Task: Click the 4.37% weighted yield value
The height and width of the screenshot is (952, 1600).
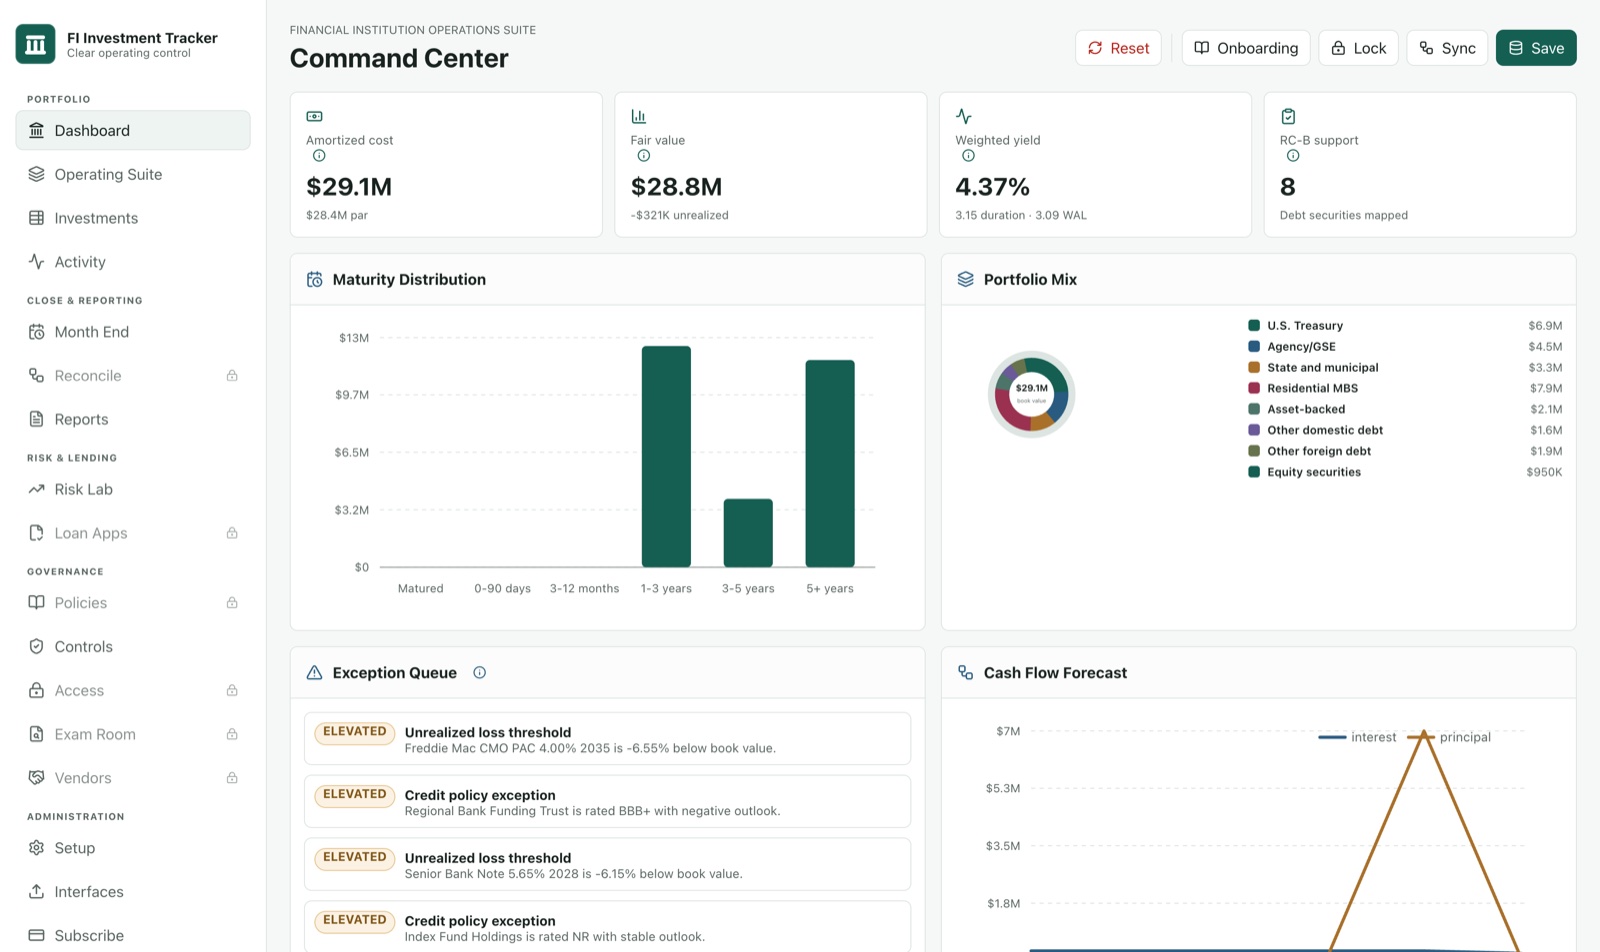Action: pyautogui.click(x=992, y=187)
